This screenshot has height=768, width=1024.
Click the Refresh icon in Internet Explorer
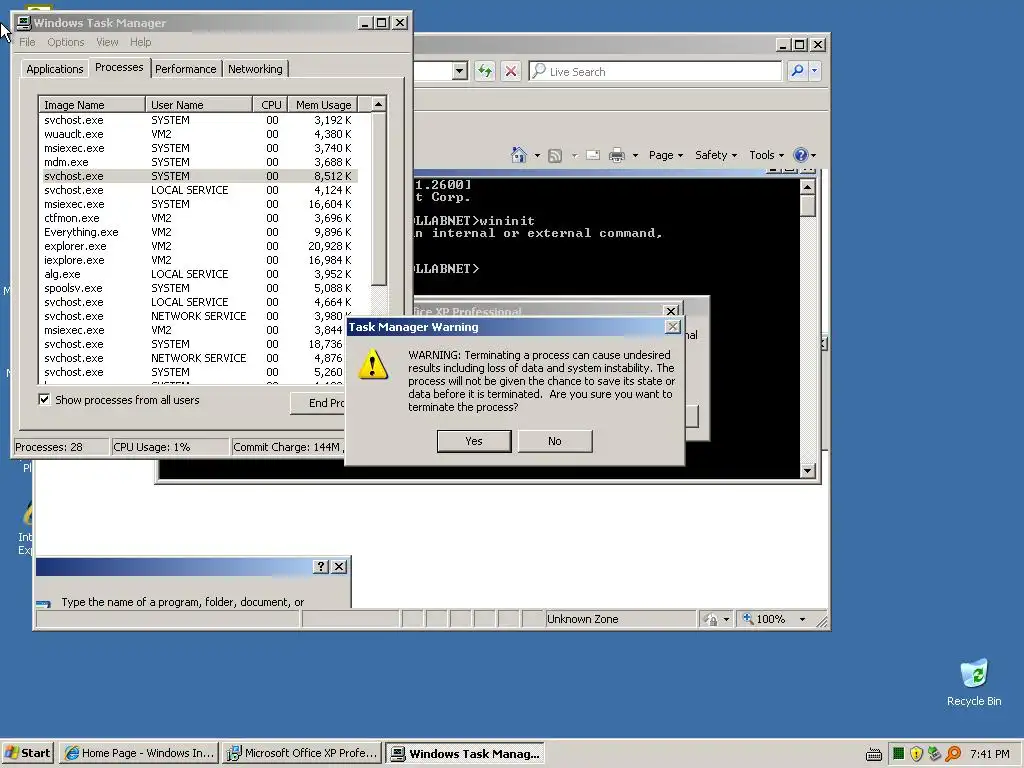click(x=485, y=71)
